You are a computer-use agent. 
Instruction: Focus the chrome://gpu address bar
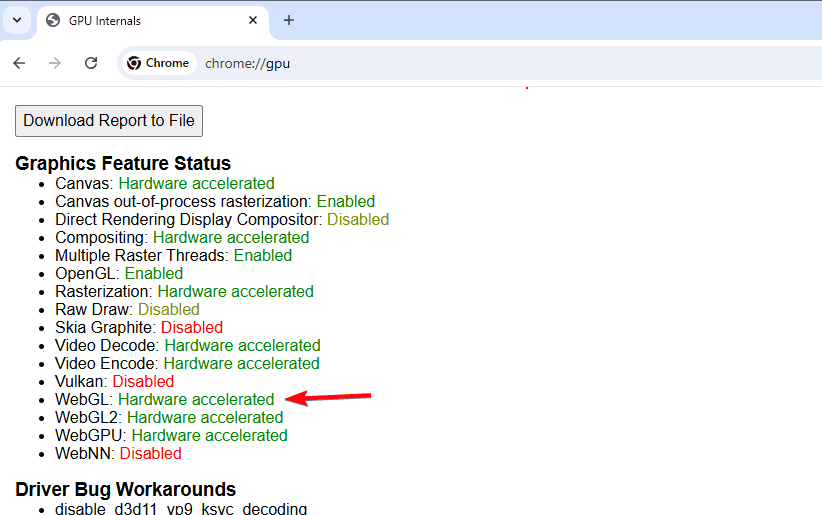[472, 63]
